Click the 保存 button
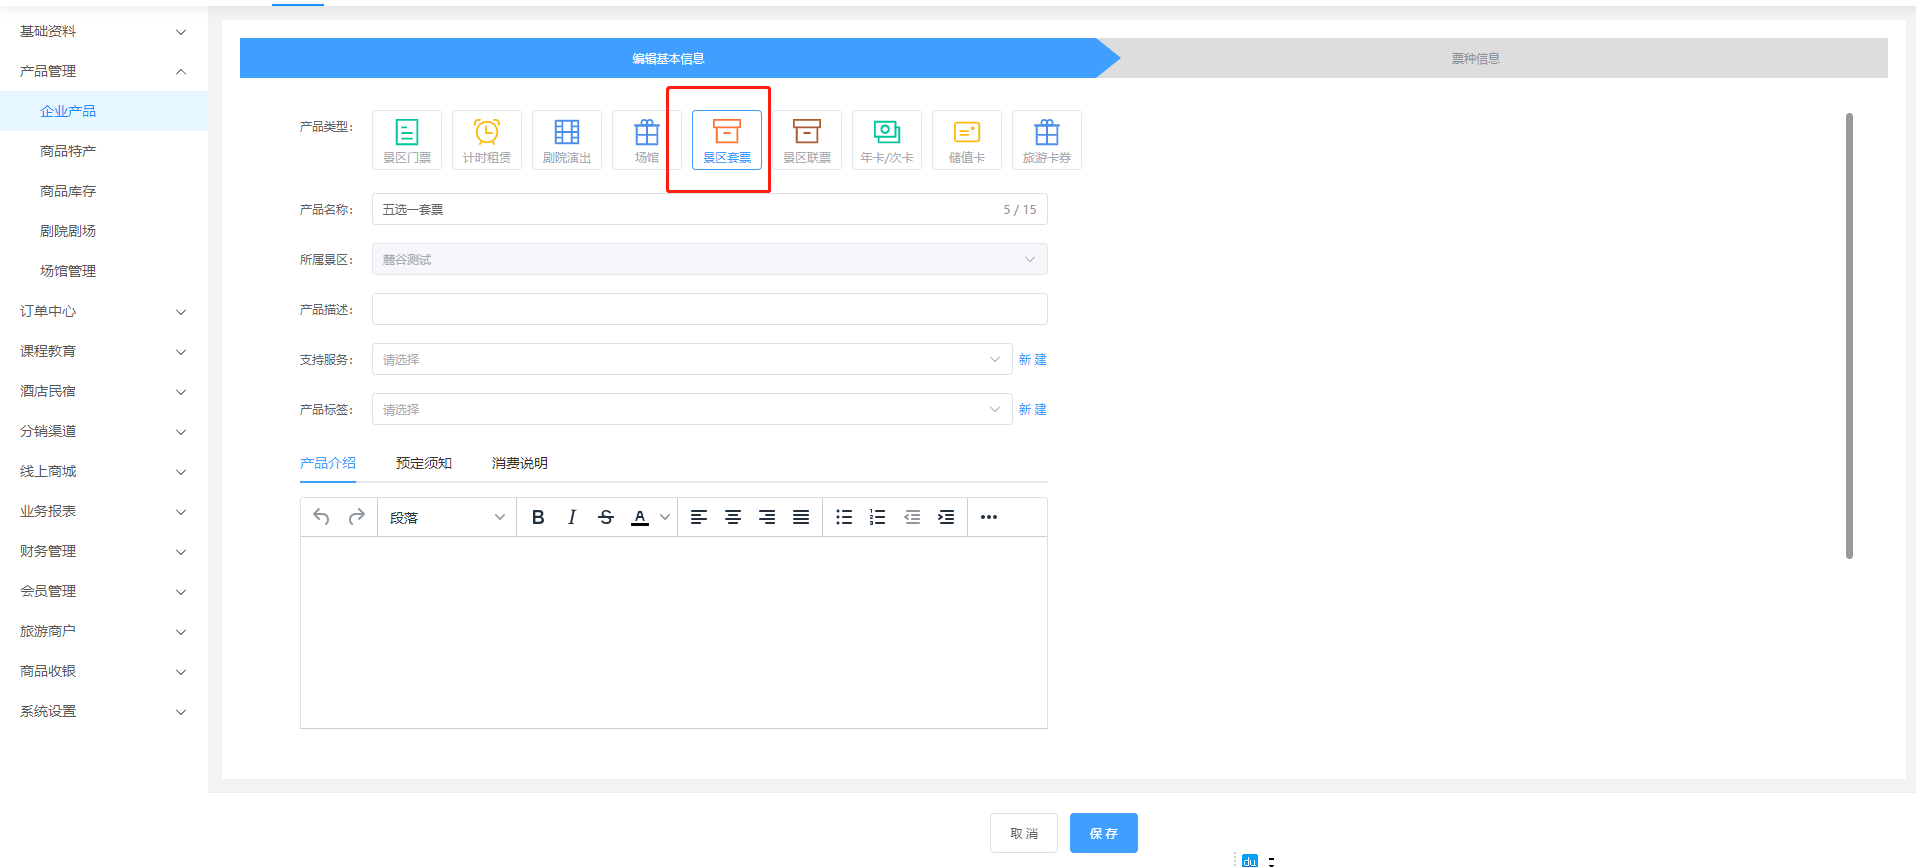This screenshot has width=1916, height=867. pos(1103,833)
